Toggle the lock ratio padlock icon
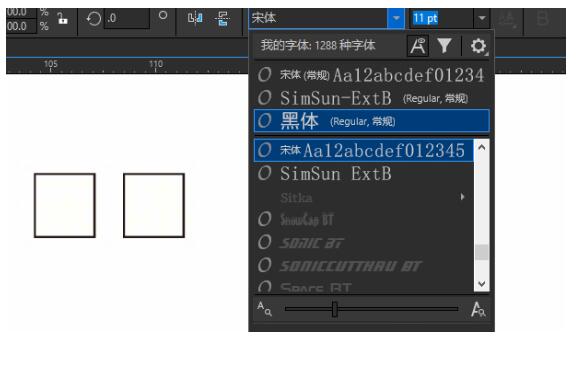The height and width of the screenshot is (367, 584). point(63,18)
